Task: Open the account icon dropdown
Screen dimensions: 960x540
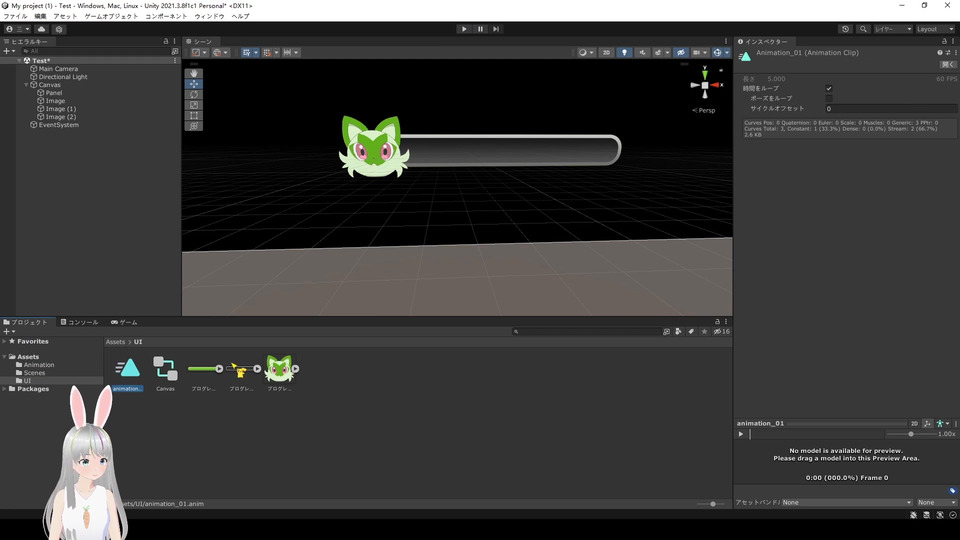Action: tap(17, 29)
